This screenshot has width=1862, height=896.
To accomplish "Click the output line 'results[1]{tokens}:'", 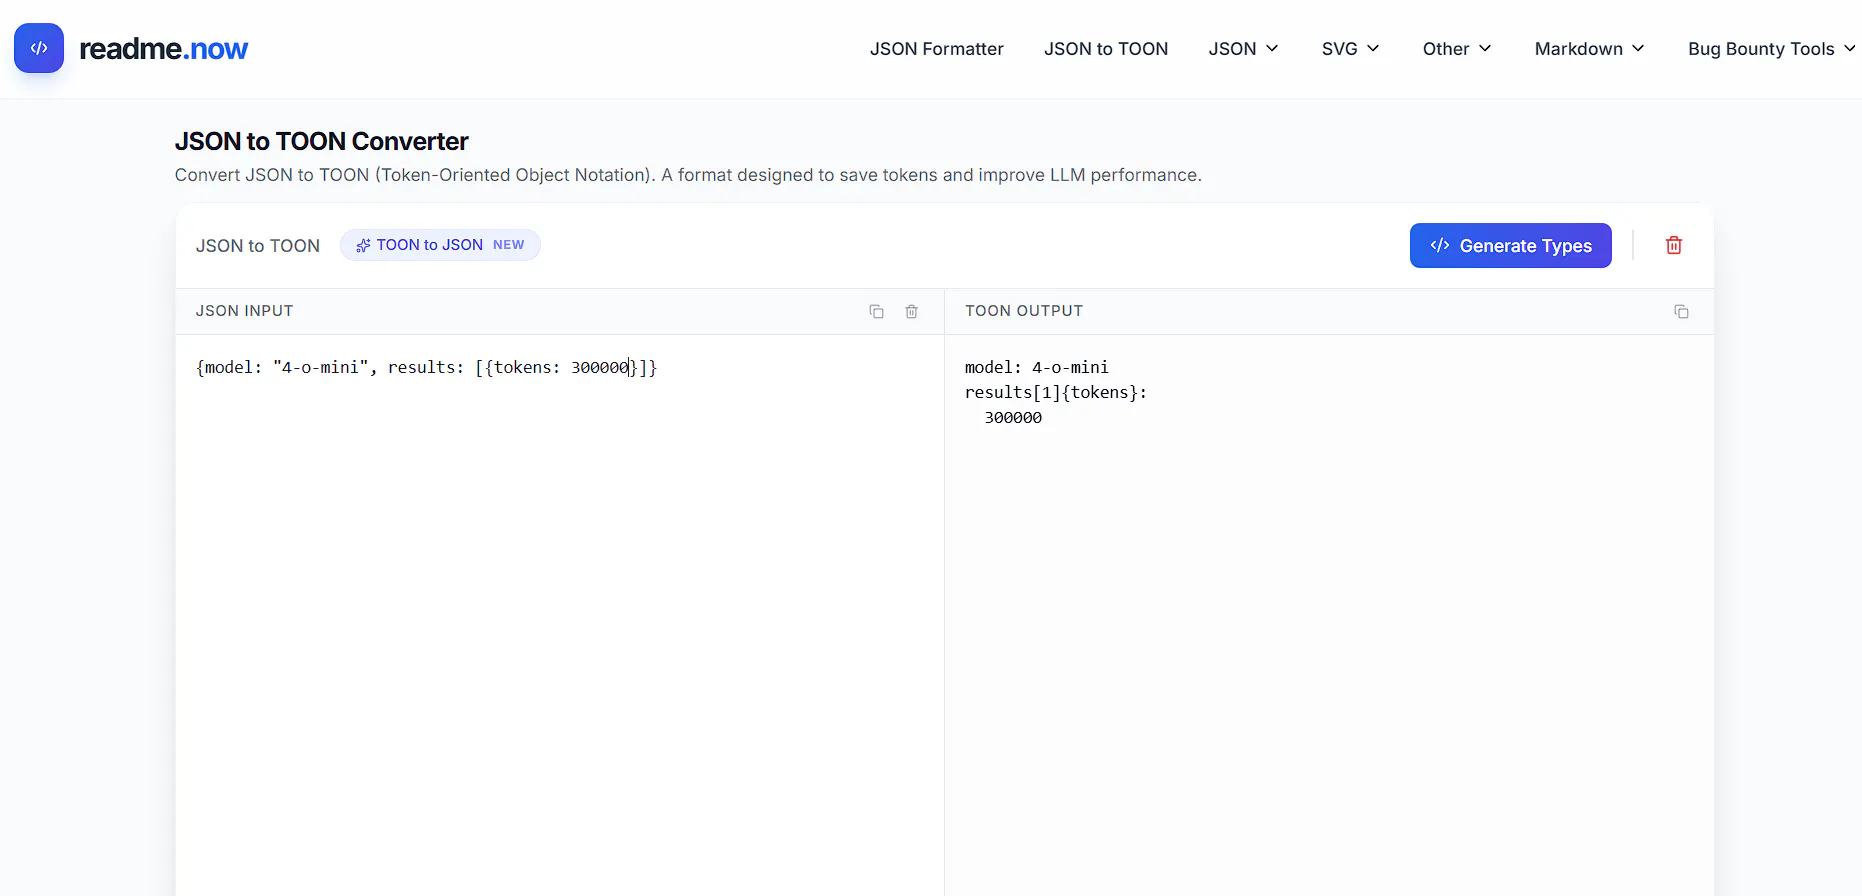I will (x=1056, y=392).
